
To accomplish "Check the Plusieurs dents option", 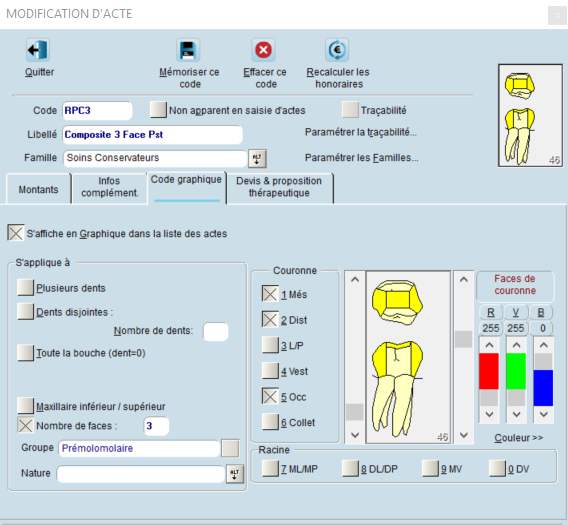I will pyautogui.click(x=25, y=288).
